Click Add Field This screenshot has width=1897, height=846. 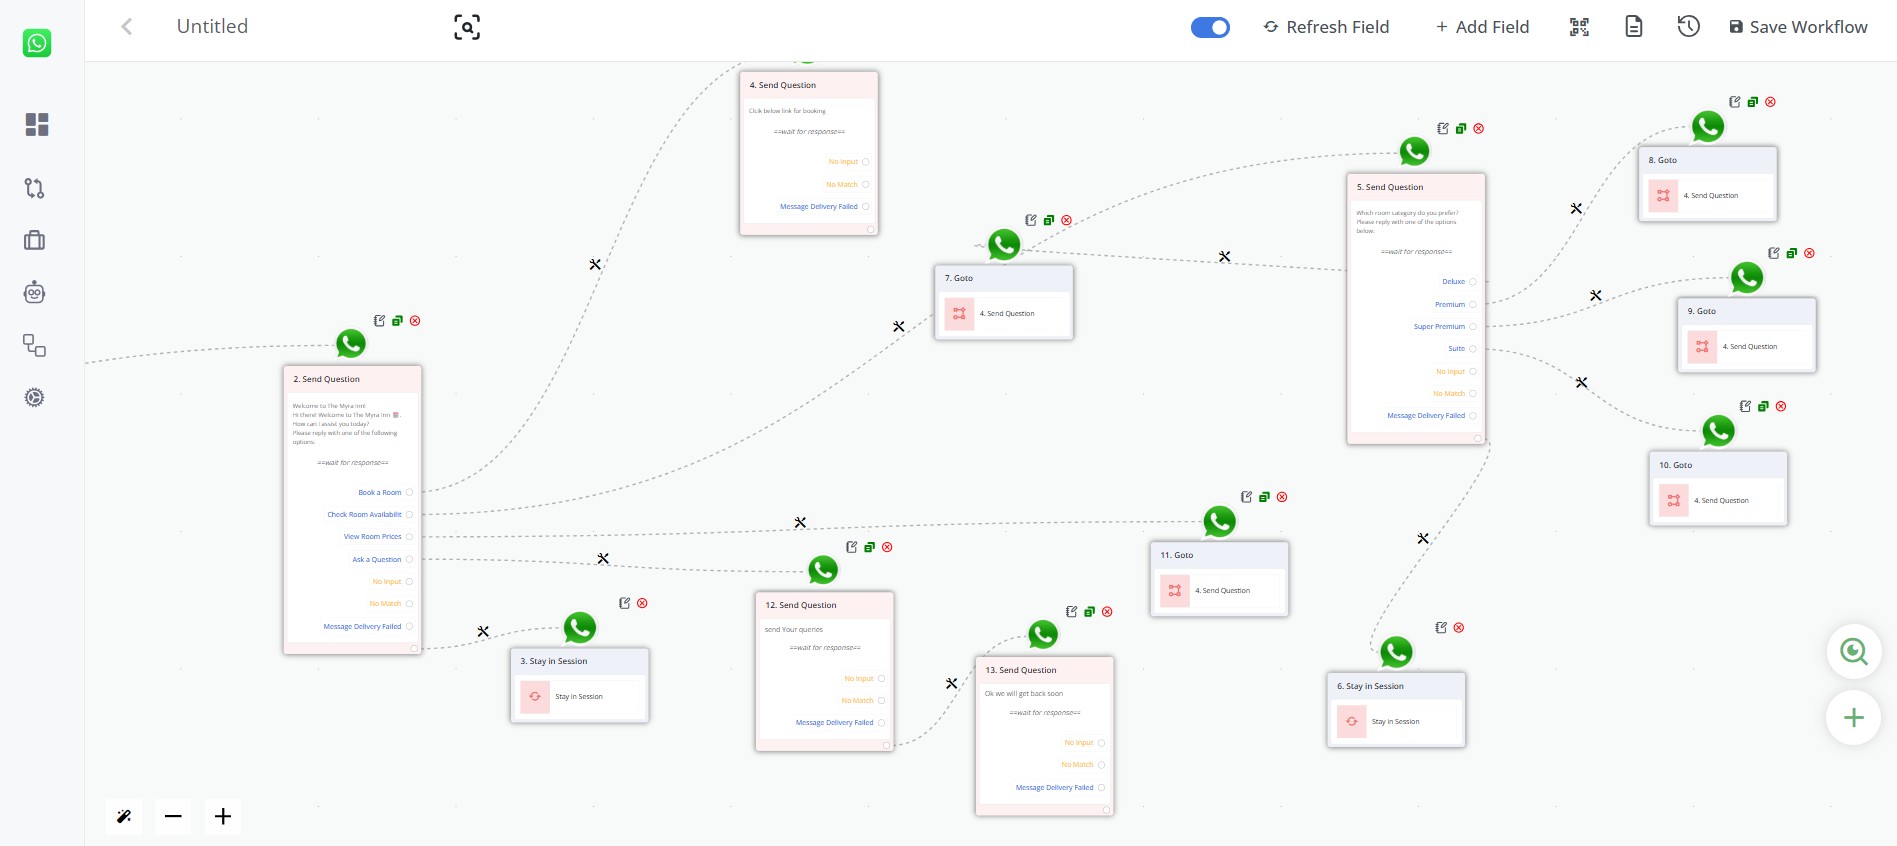pyautogui.click(x=1482, y=27)
